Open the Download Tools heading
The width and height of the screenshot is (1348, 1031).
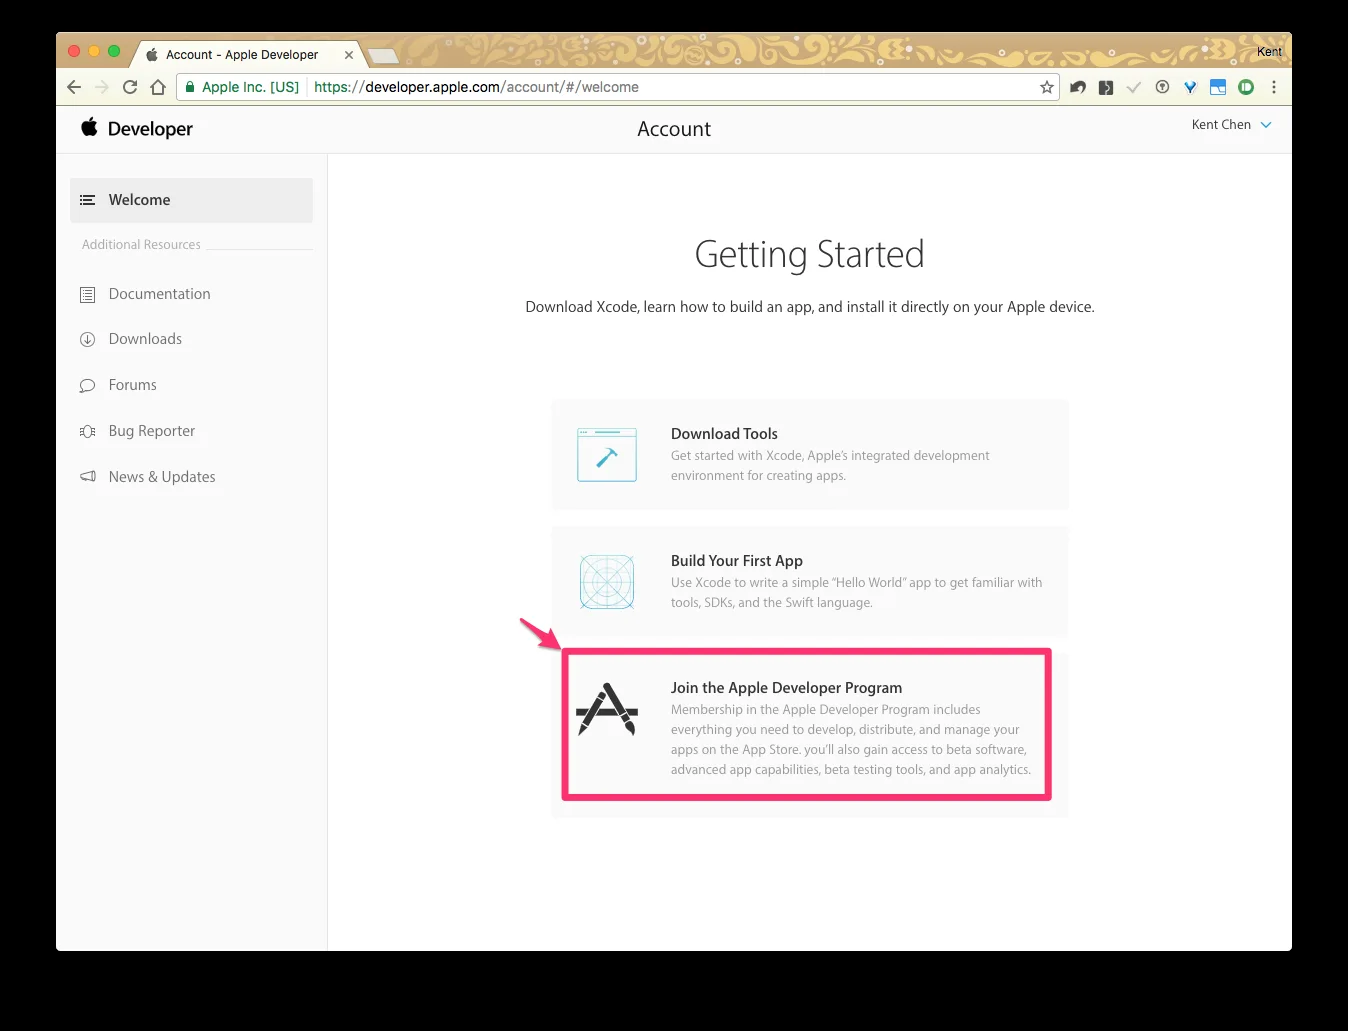[724, 434]
